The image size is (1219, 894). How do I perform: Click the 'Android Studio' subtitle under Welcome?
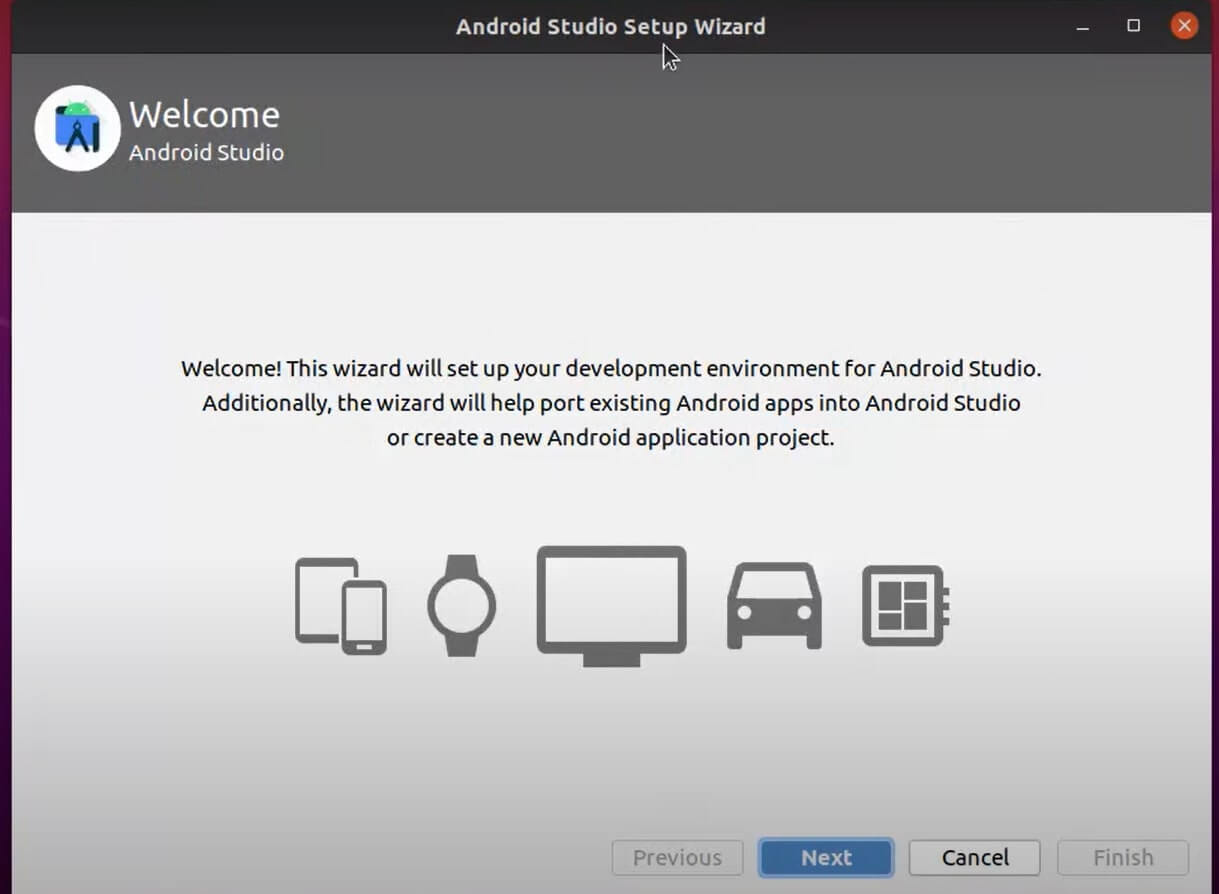click(206, 153)
